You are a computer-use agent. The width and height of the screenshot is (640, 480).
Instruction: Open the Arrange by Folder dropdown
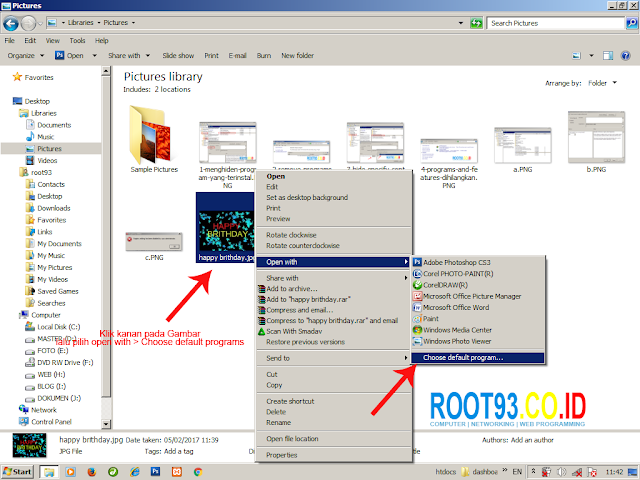point(602,83)
